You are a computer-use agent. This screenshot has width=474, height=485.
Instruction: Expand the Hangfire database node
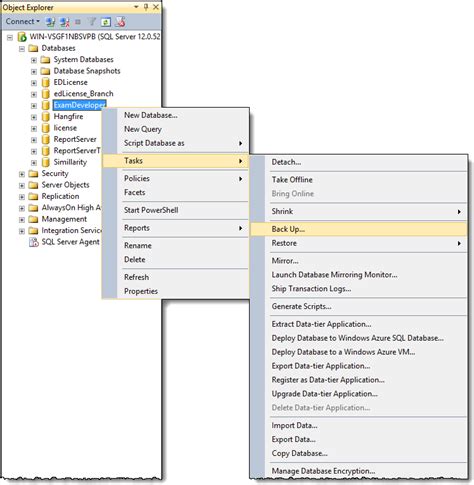[x=34, y=117]
